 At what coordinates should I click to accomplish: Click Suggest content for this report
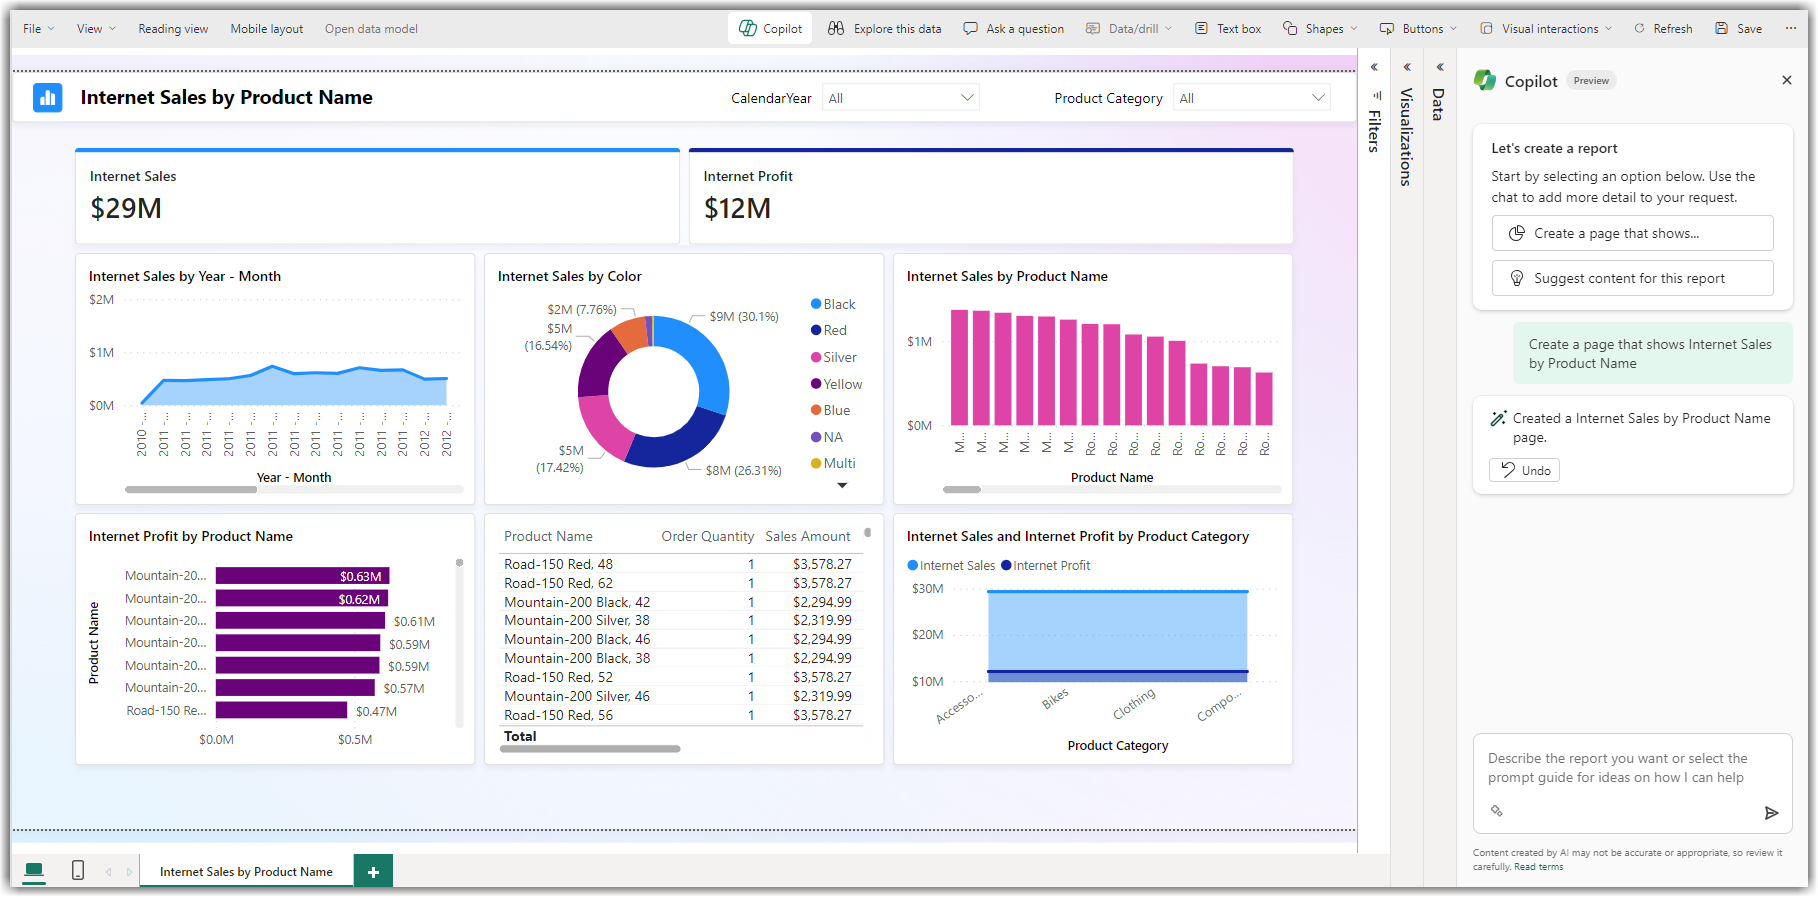tap(1632, 278)
